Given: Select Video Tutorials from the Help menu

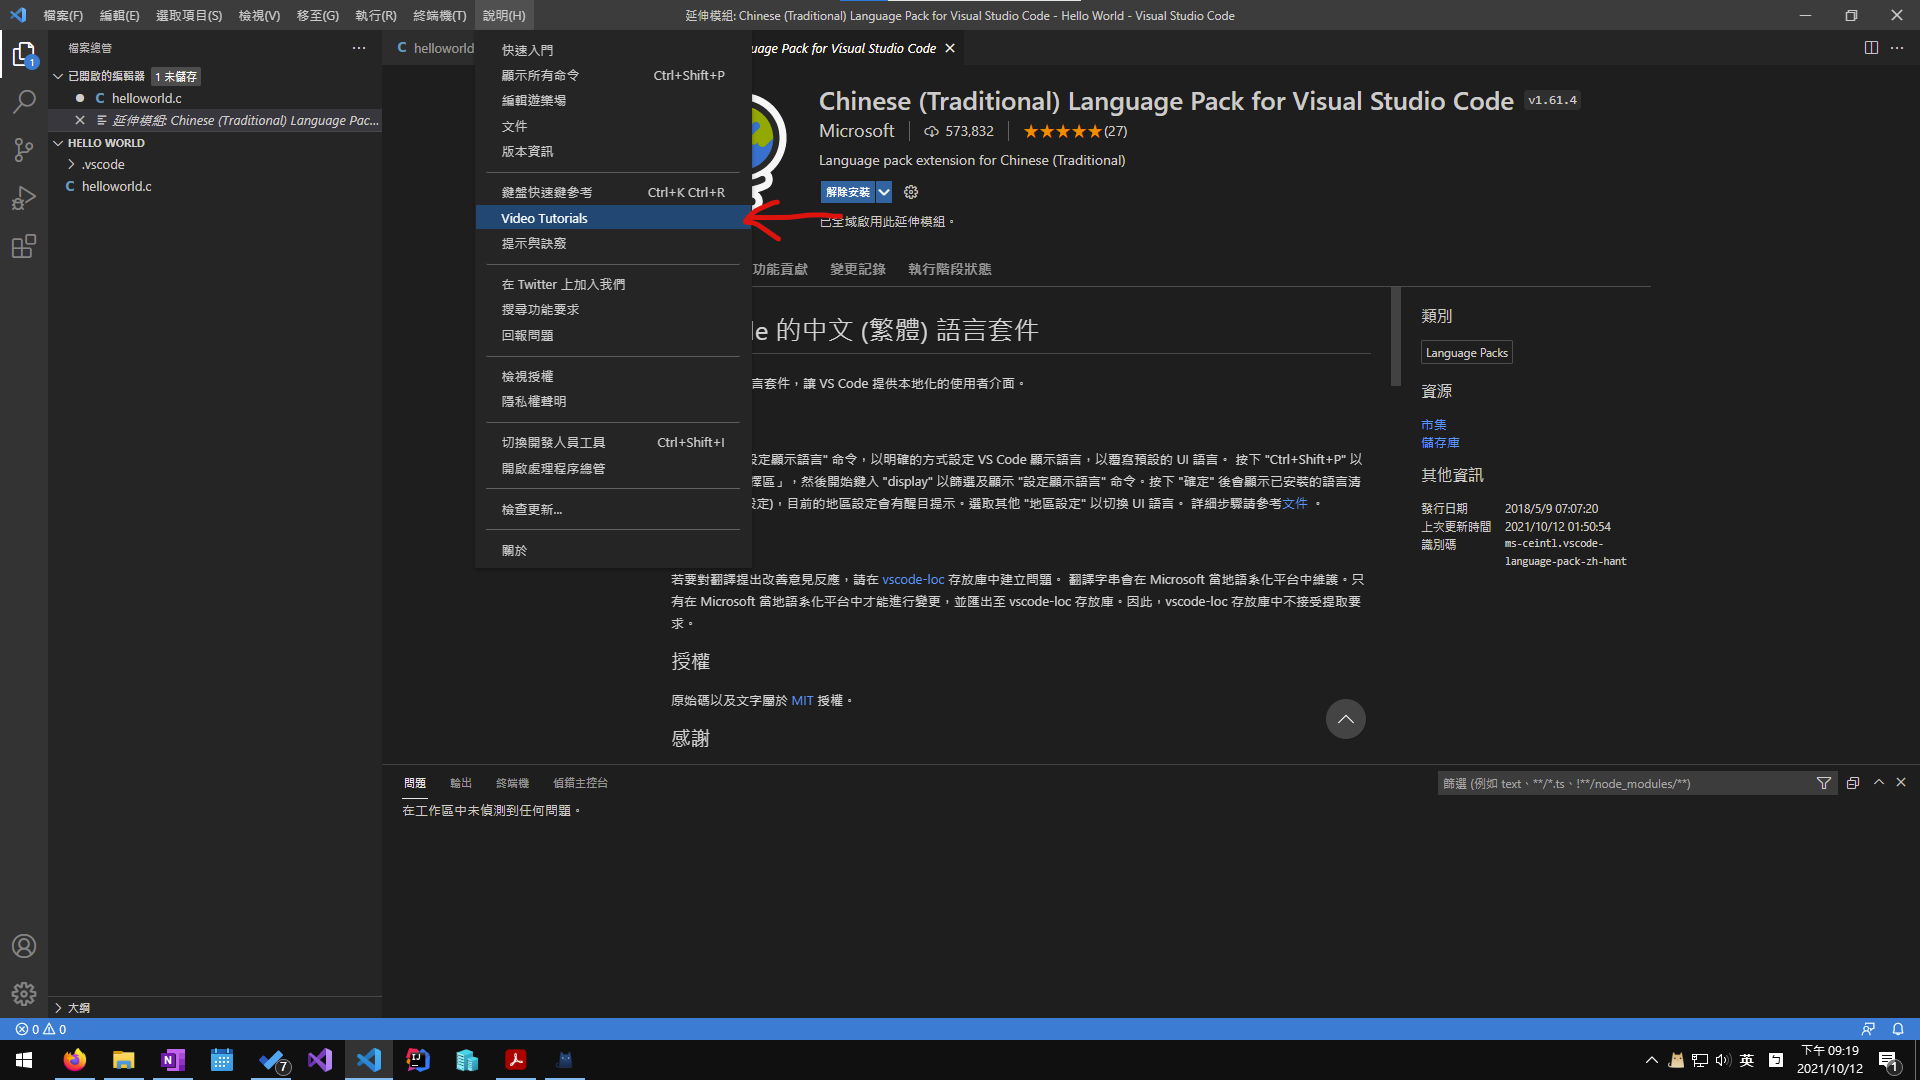Looking at the screenshot, I should [x=545, y=217].
